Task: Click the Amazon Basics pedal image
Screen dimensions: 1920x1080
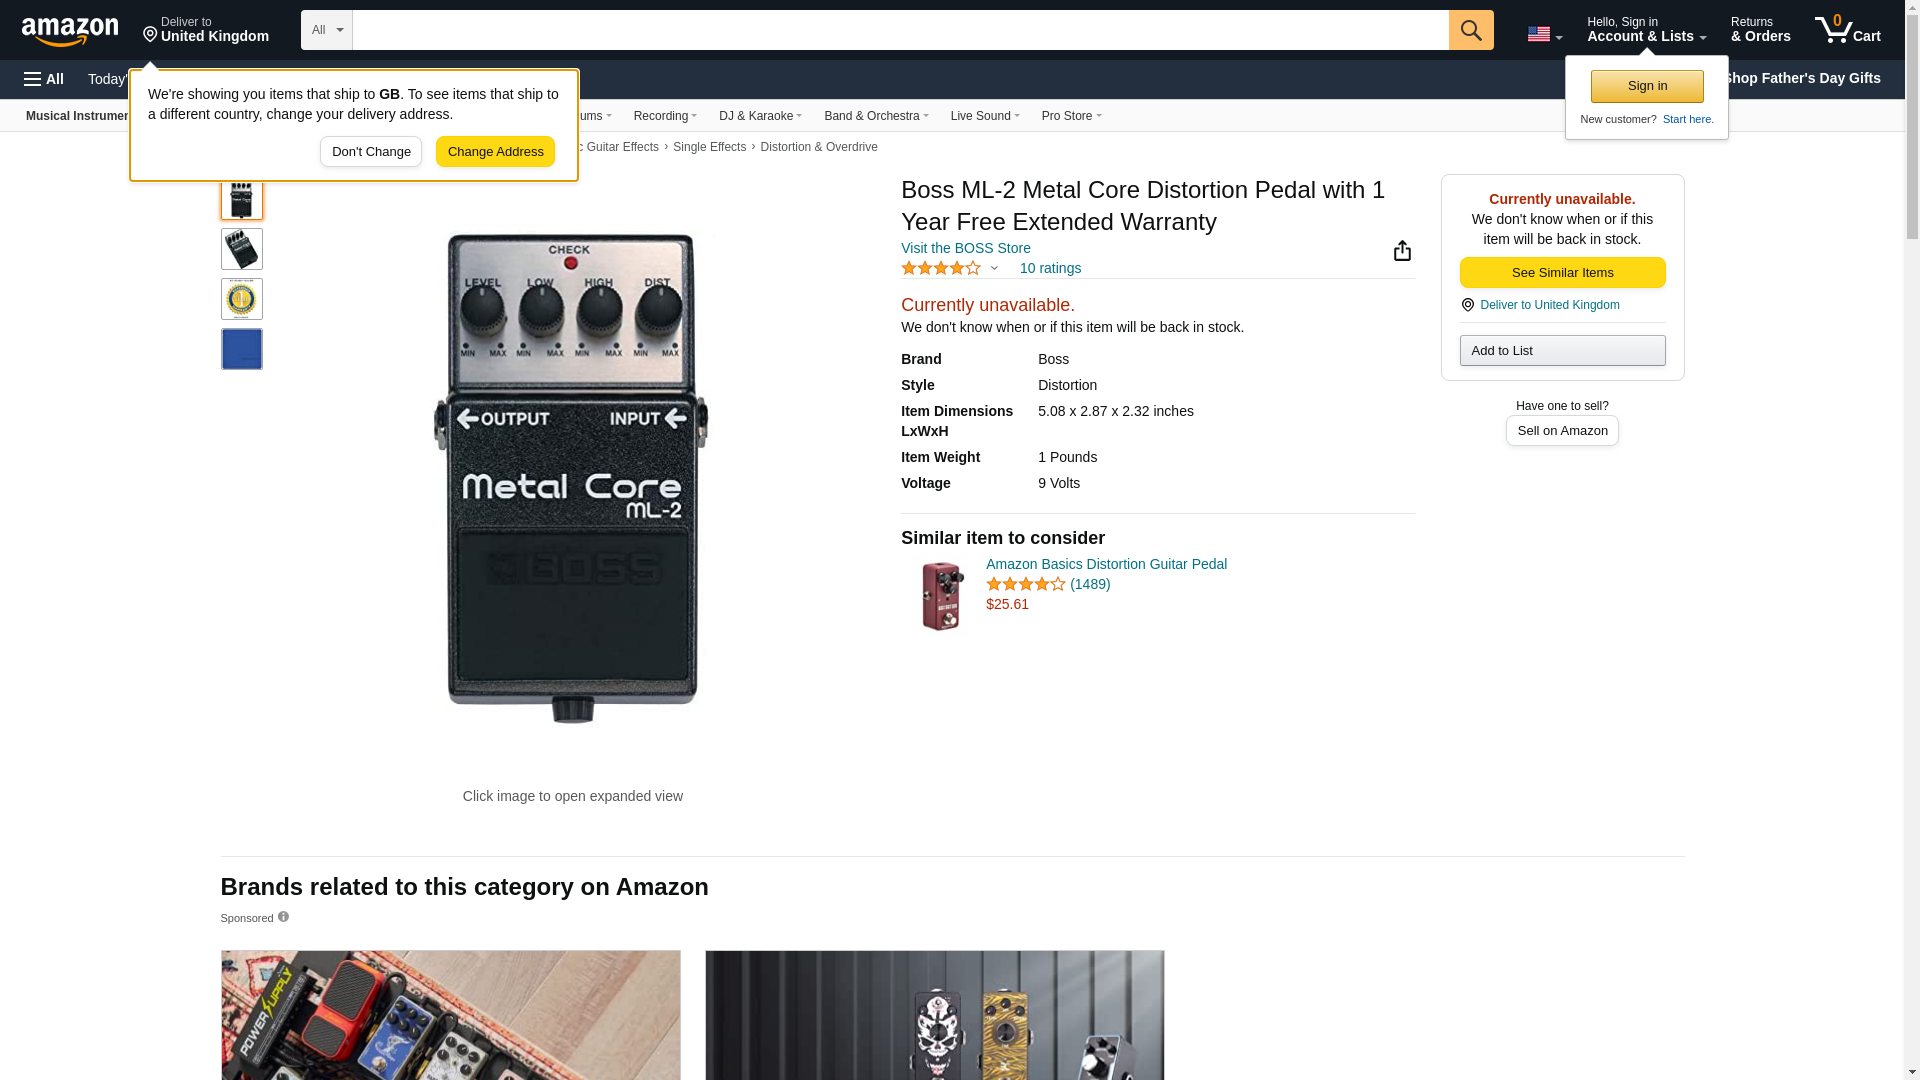Action: (941, 596)
